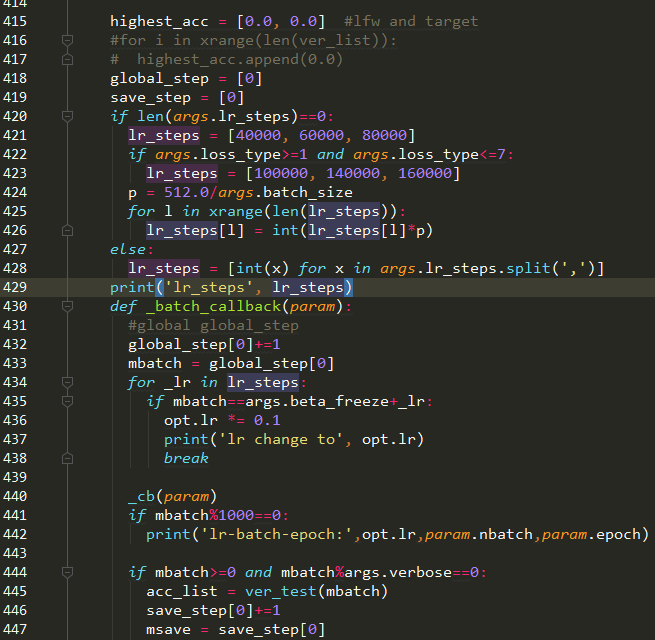
Task: Collapse the if block on line 435
Action: [67, 401]
